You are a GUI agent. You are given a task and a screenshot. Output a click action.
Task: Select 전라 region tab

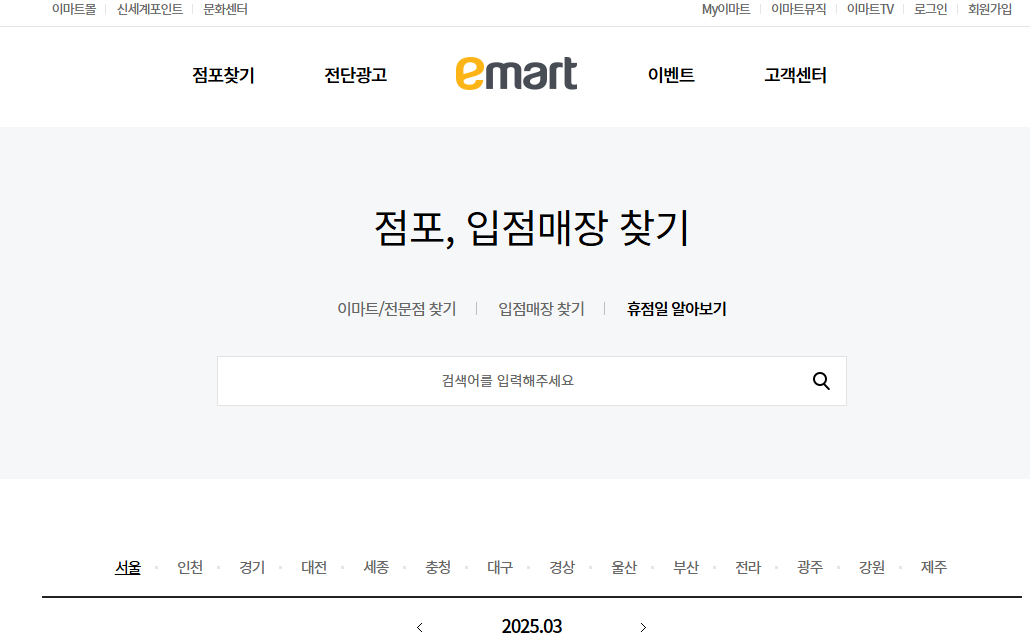coord(748,567)
